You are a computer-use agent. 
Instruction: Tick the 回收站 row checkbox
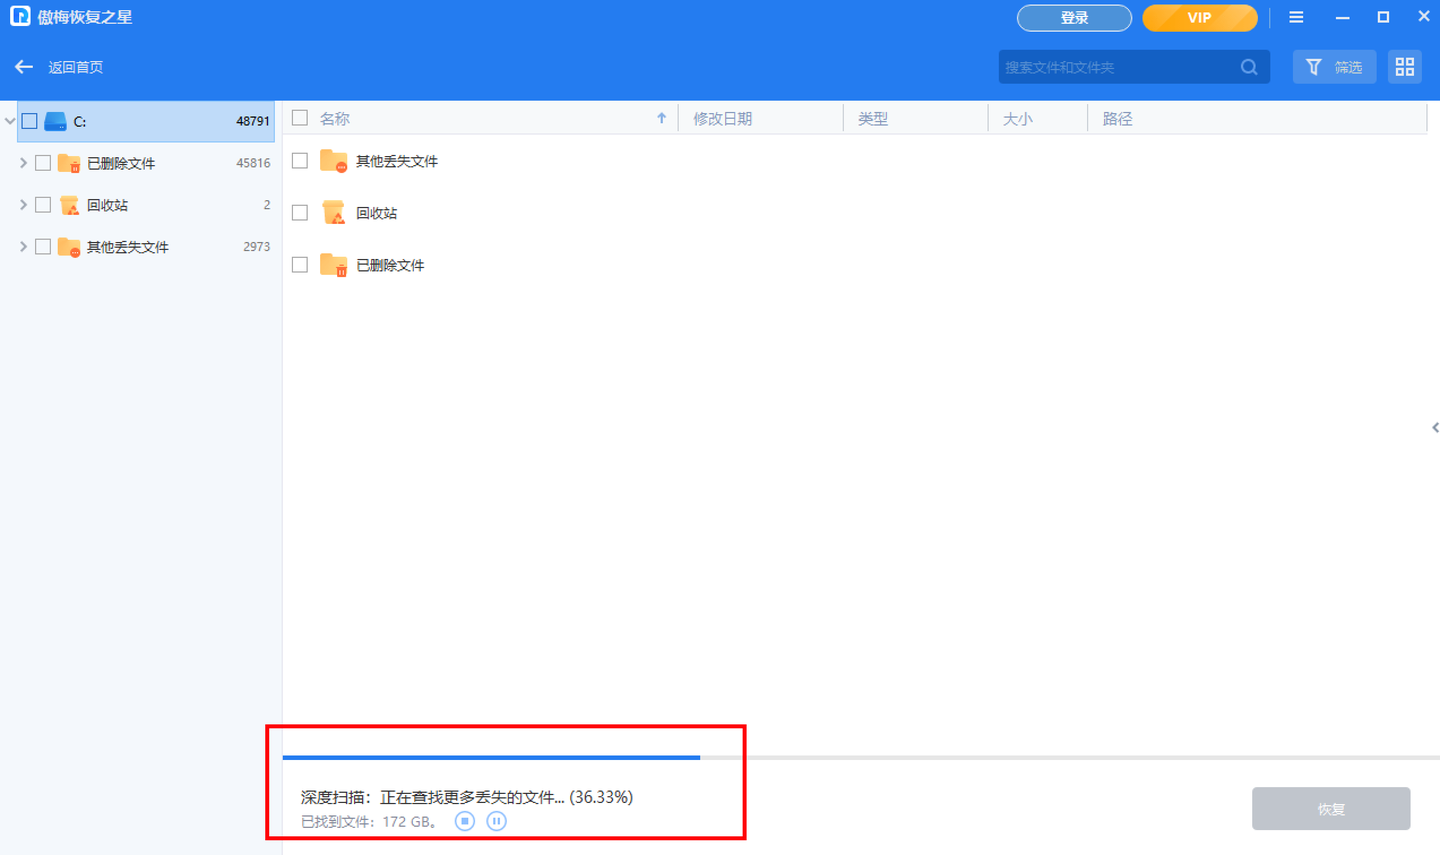pyautogui.click(x=299, y=212)
